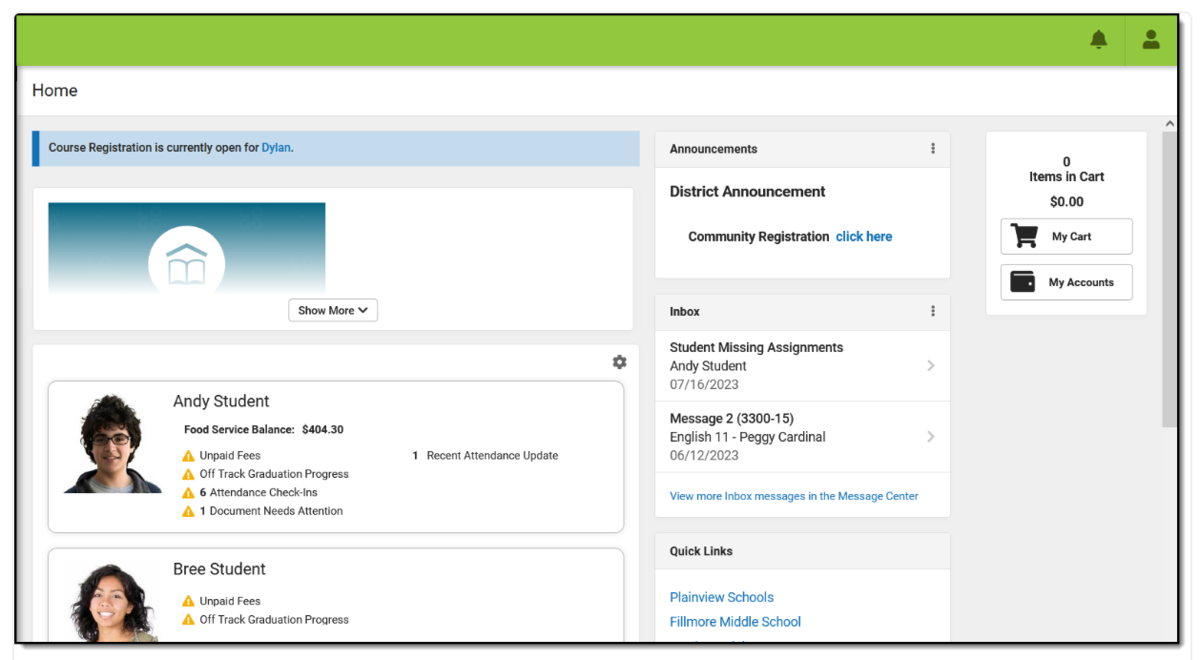
Task: Click the Home page title
Action: (55, 90)
